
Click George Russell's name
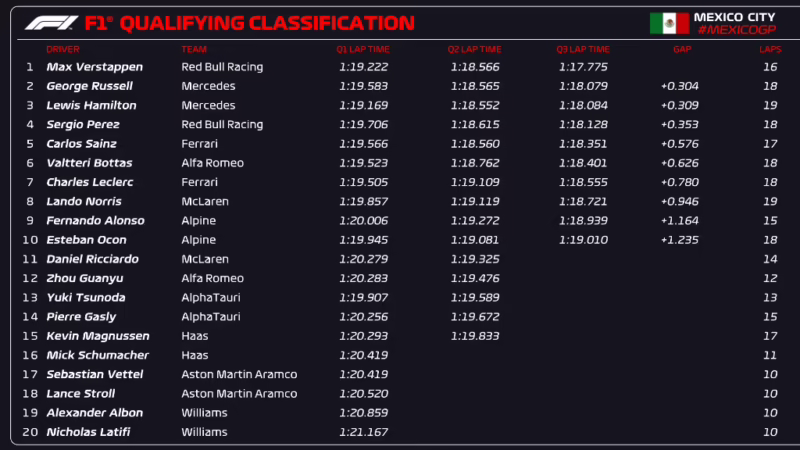[x=89, y=86]
